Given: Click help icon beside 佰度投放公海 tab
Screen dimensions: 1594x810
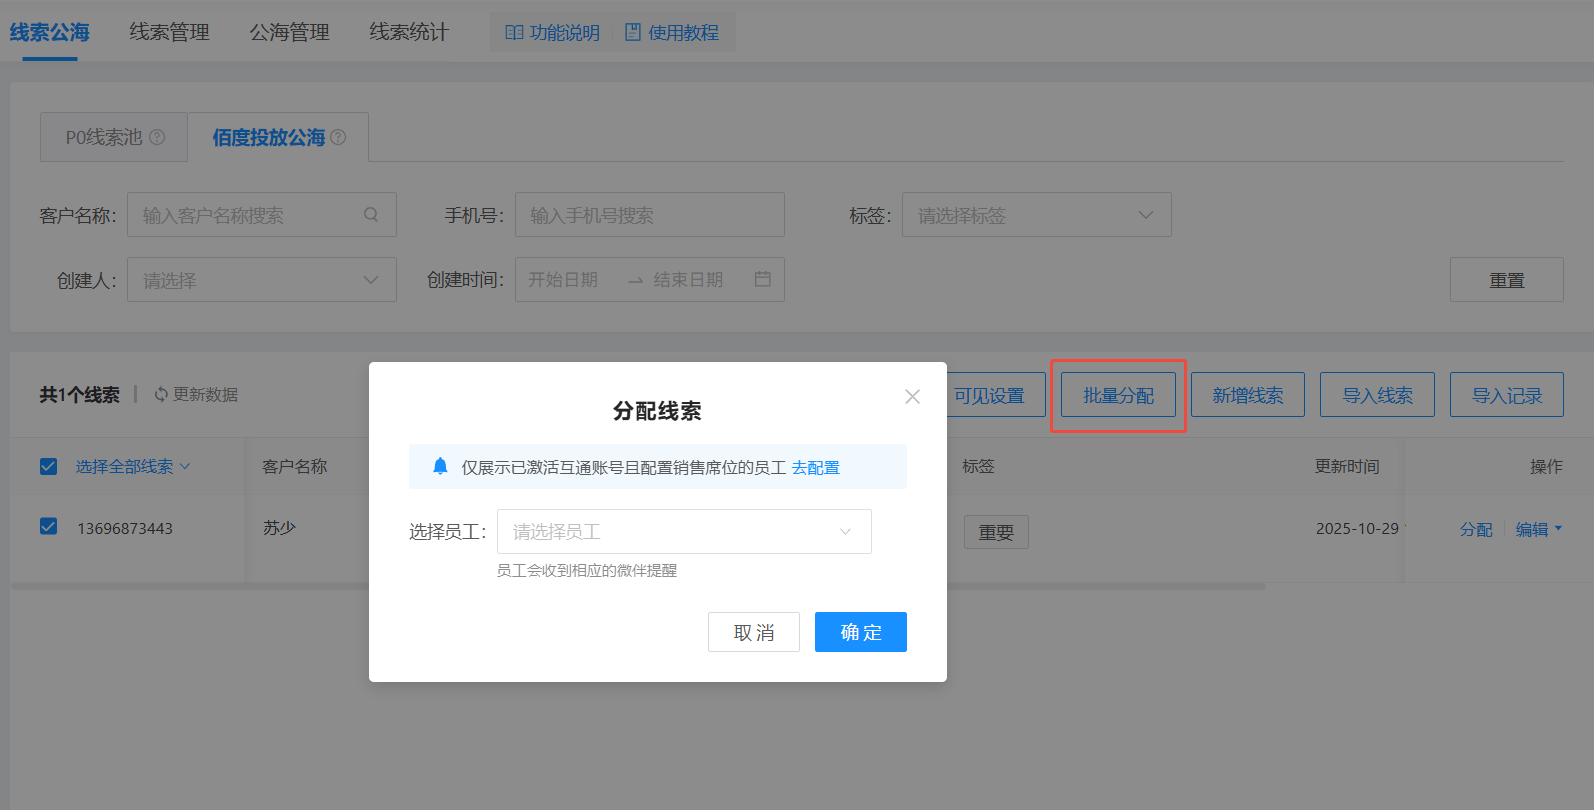Looking at the screenshot, I should point(338,137).
